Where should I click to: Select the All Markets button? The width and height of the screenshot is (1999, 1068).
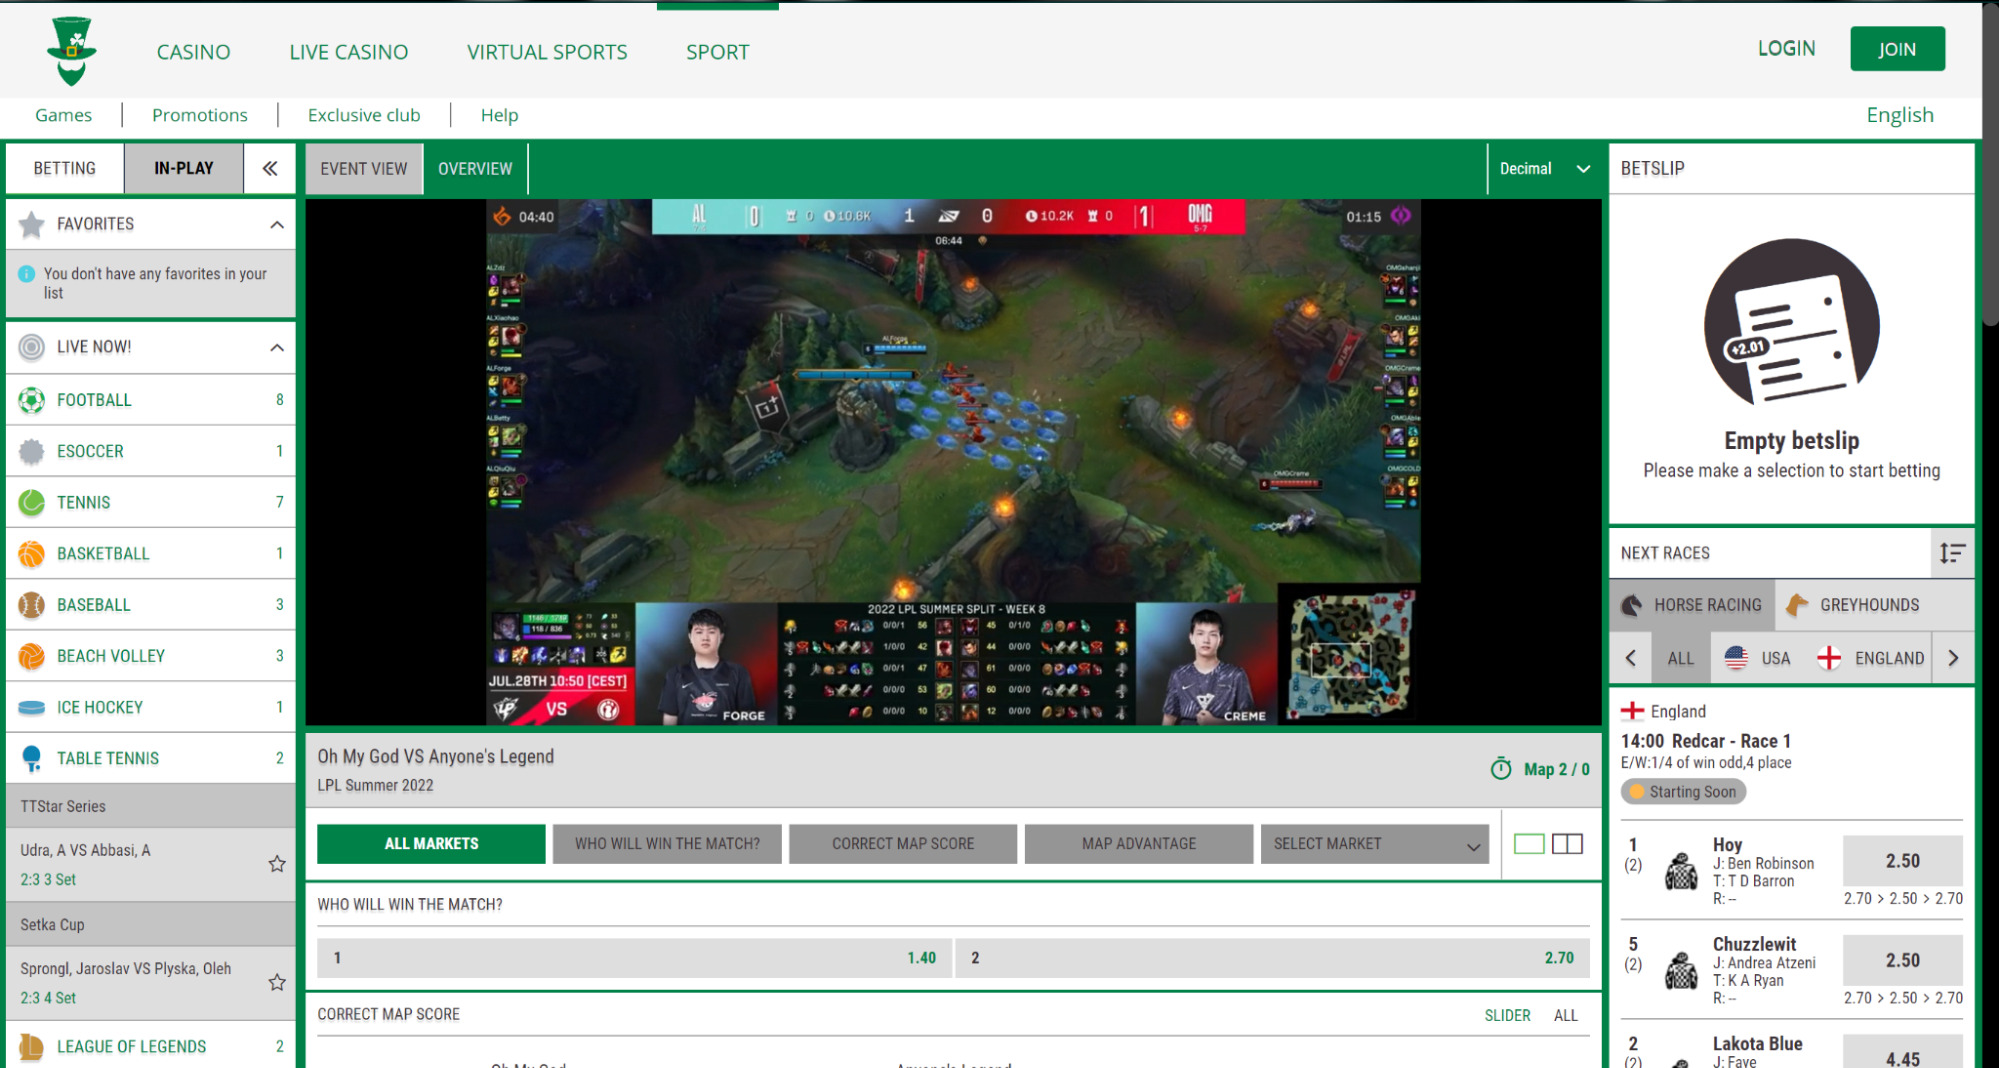pyautogui.click(x=431, y=844)
